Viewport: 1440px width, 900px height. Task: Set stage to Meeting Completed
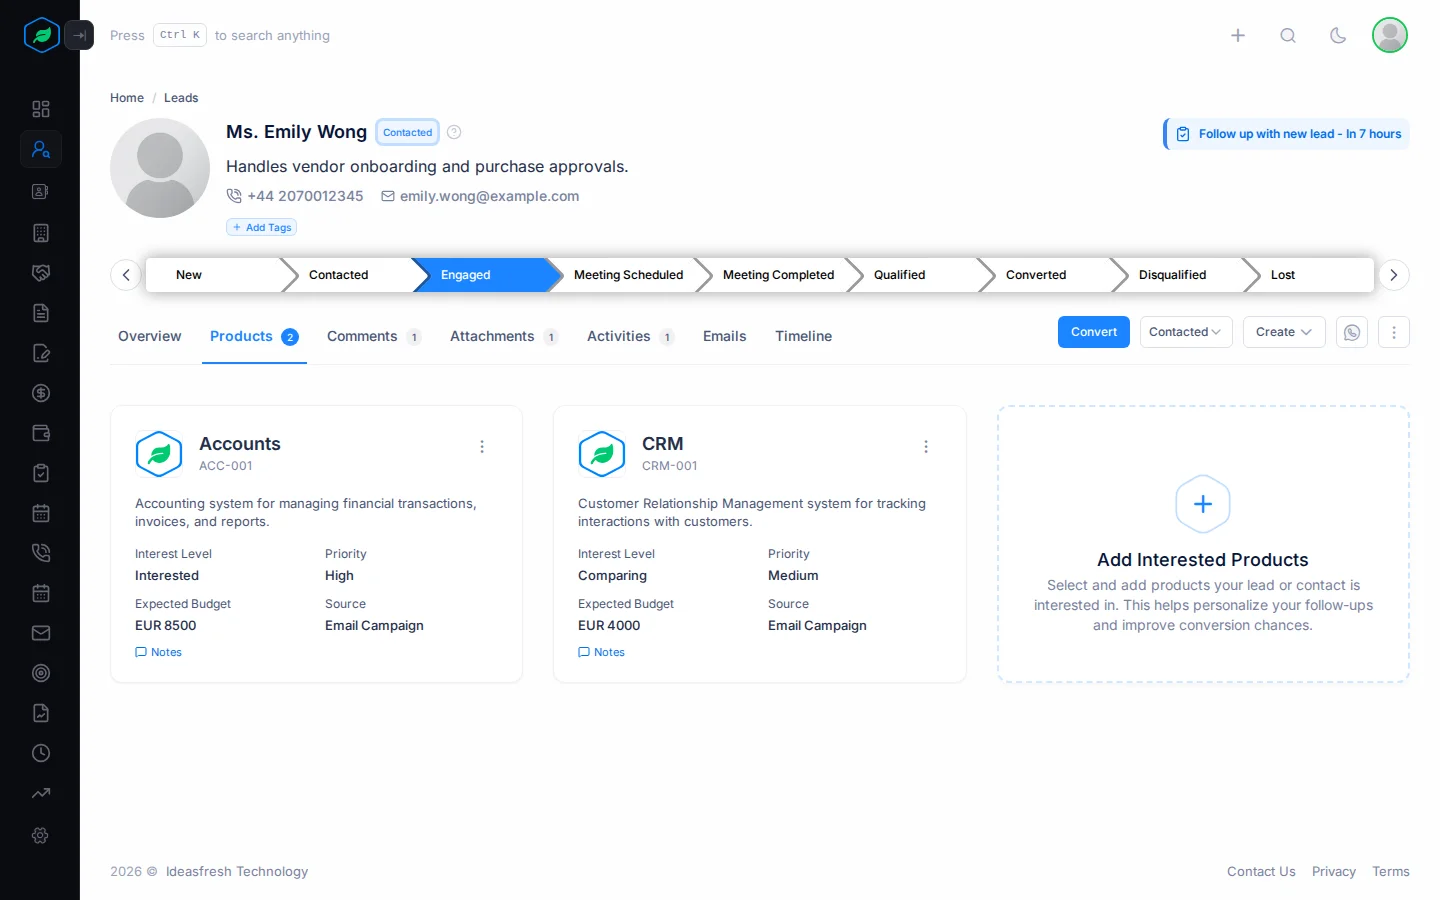(779, 275)
